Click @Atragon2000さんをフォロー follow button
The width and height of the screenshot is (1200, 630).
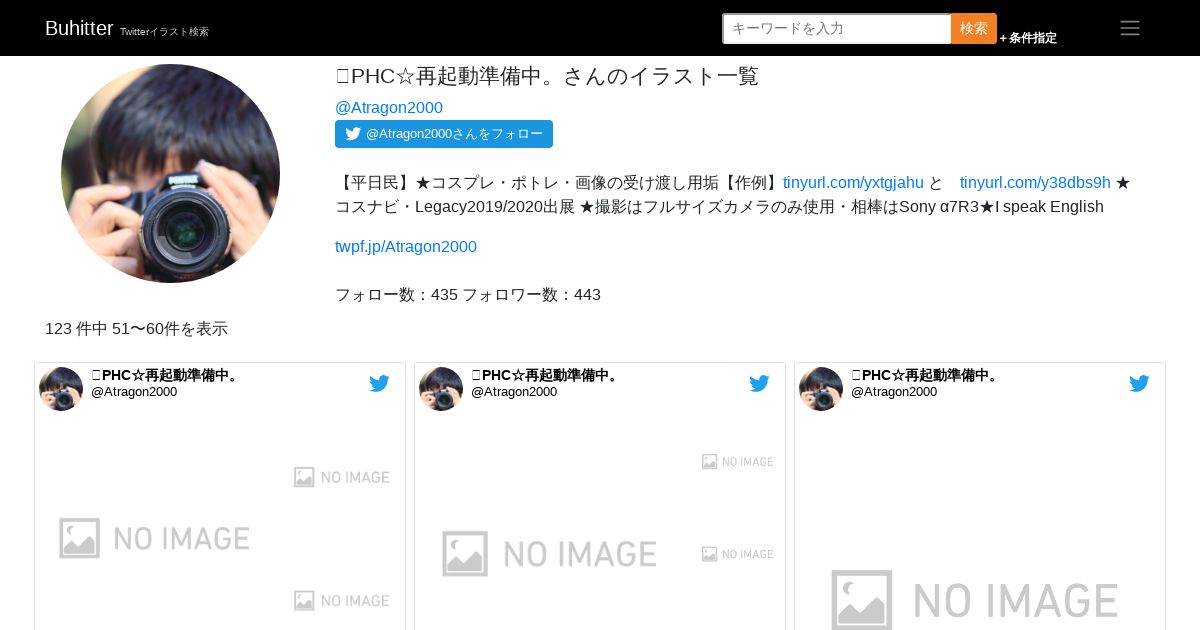[x=444, y=134]
